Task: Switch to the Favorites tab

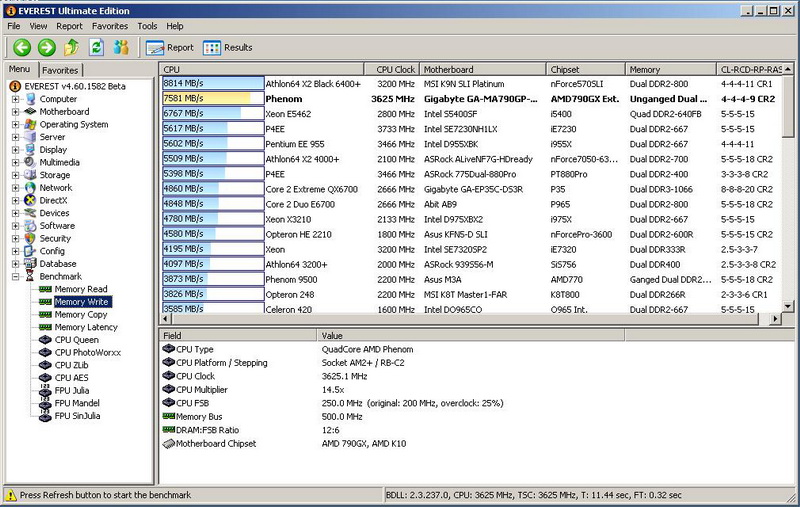Action: 60,70
